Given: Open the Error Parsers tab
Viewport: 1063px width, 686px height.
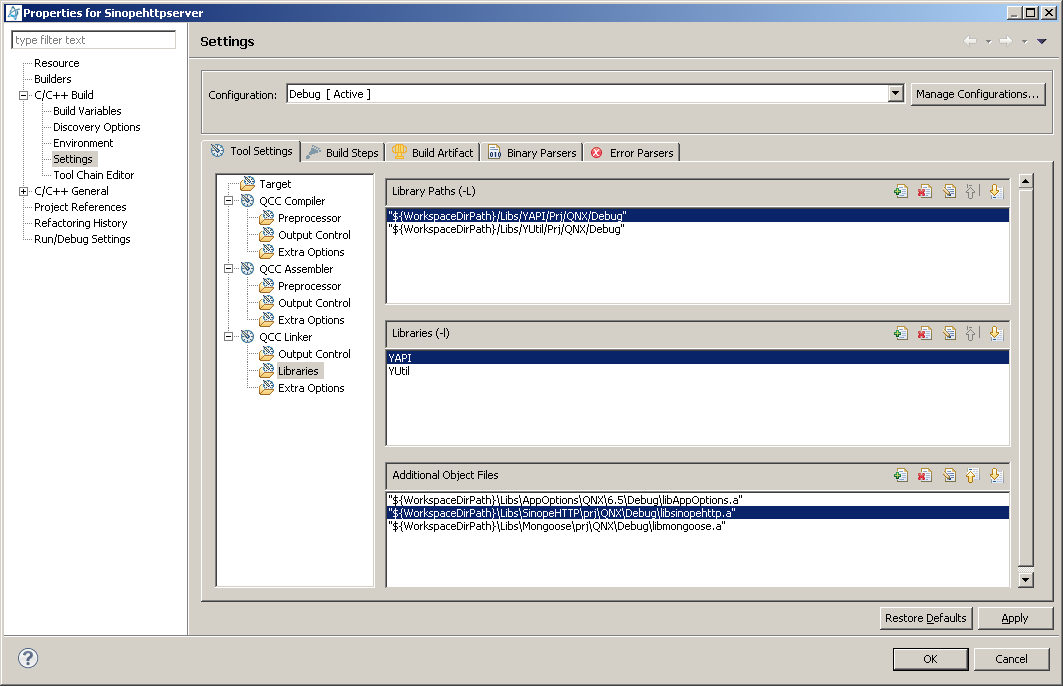Looking at the screenshot, I should (x=632, y=153).
